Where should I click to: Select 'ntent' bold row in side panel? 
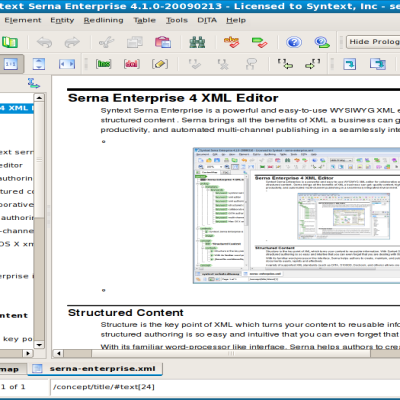point(17,315)
